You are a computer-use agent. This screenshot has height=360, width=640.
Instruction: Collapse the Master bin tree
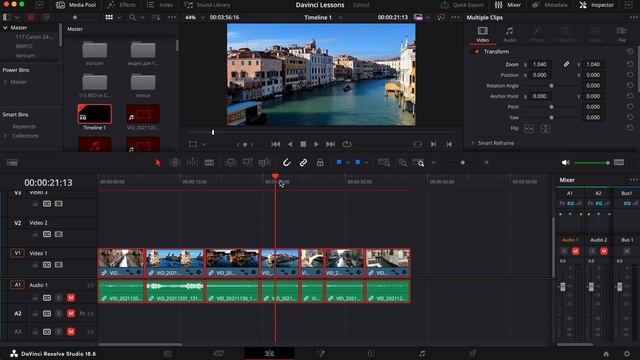click(5, 28)
